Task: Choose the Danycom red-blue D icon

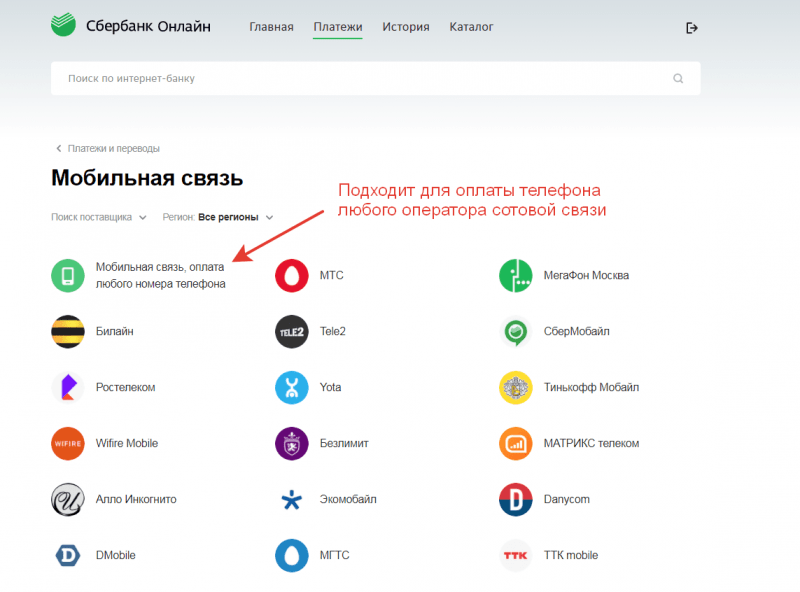Action: click(516, 500)
